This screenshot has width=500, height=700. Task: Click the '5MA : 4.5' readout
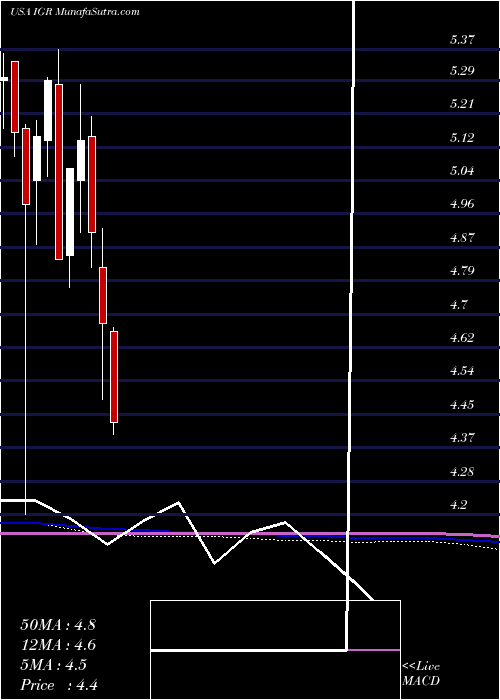[54, 665]
